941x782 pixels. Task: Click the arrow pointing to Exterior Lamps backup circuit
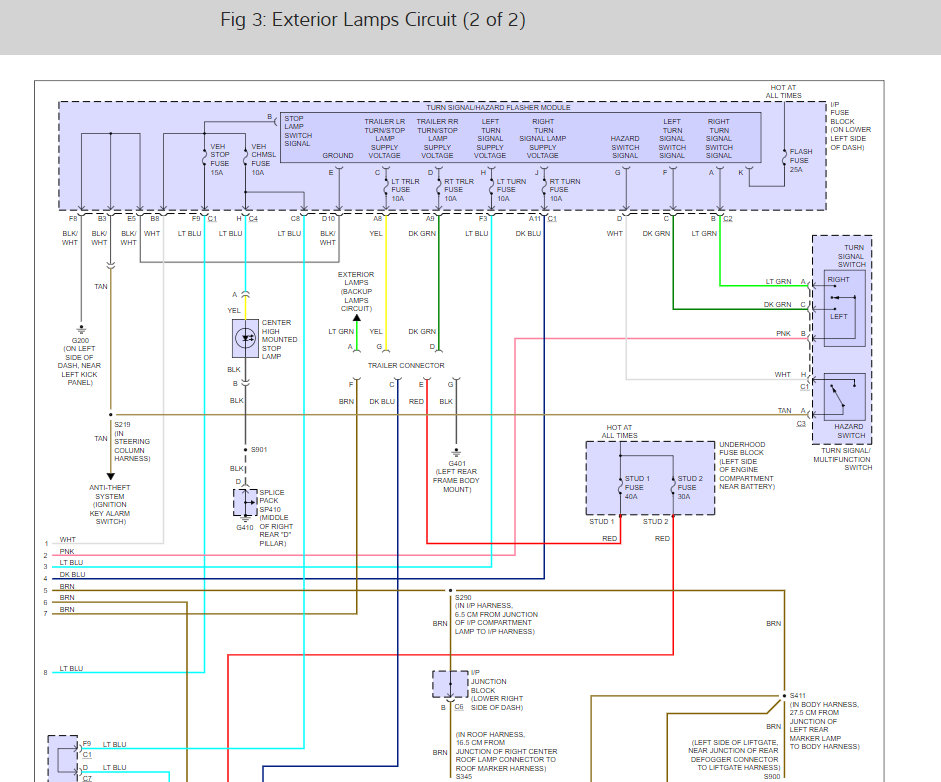(356, 318)
